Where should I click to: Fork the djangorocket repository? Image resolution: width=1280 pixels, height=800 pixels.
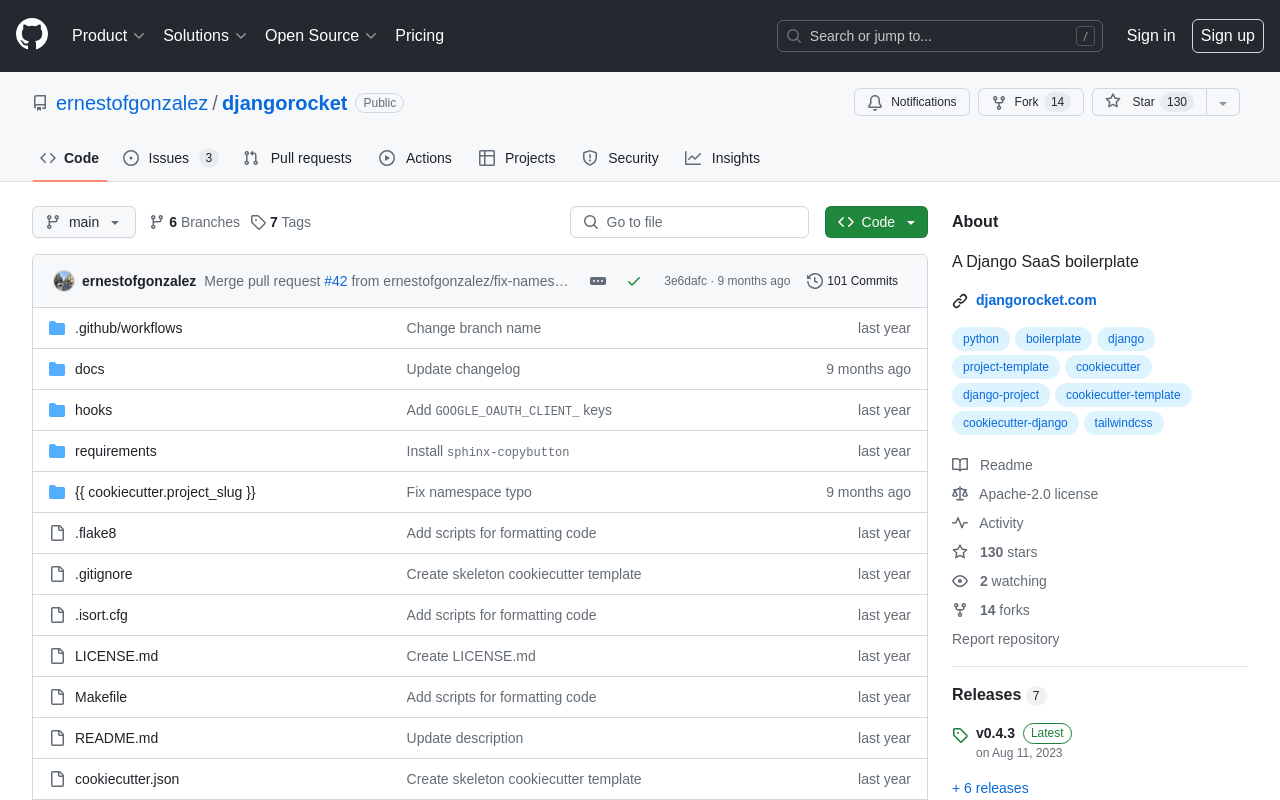[1030, 102]
